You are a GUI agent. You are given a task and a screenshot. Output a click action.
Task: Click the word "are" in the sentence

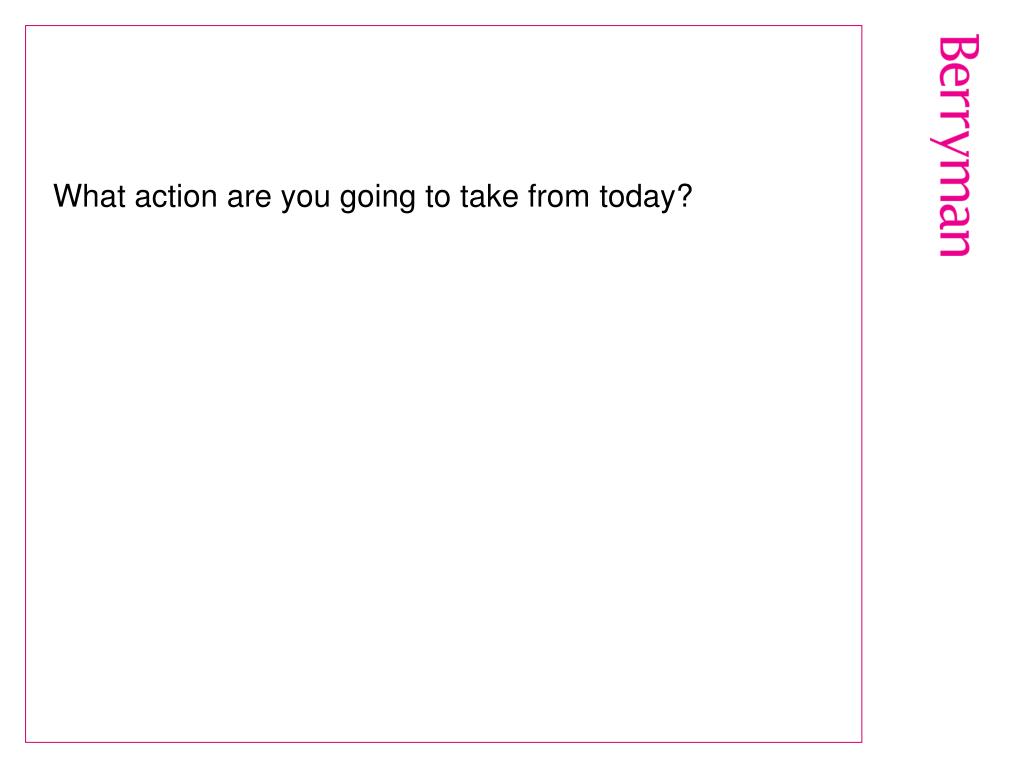tap(249, 199)
